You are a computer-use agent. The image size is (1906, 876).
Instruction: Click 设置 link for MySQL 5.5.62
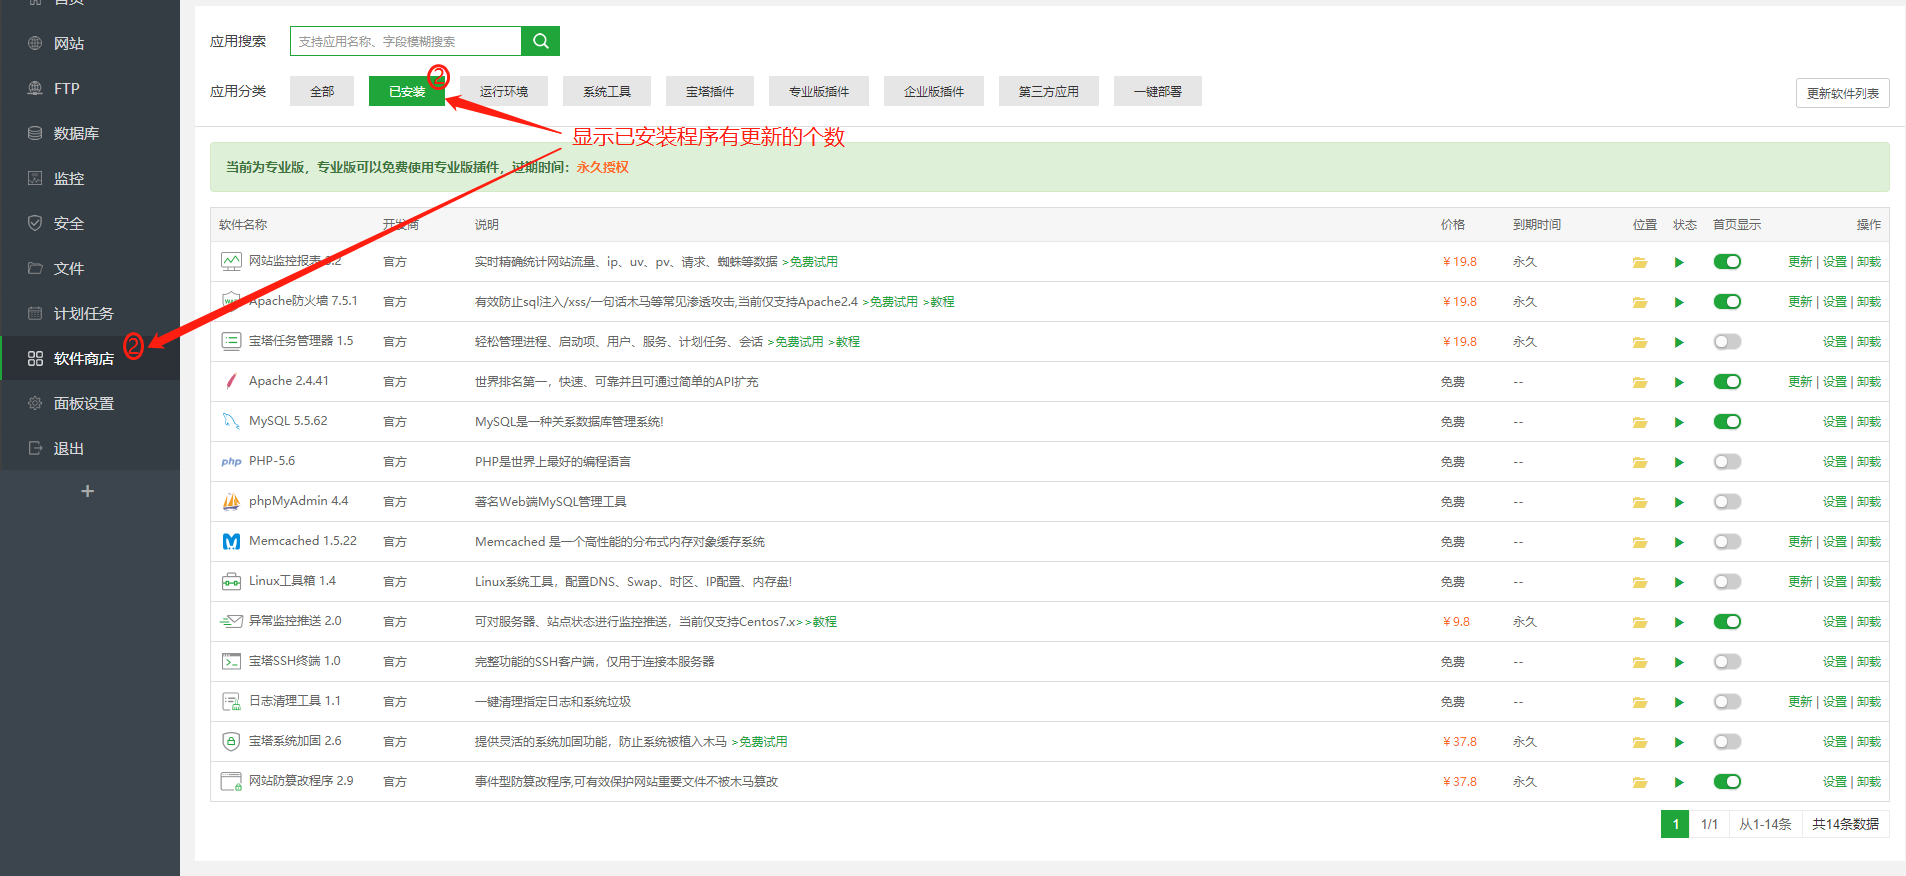click(x=1835, y=422)
